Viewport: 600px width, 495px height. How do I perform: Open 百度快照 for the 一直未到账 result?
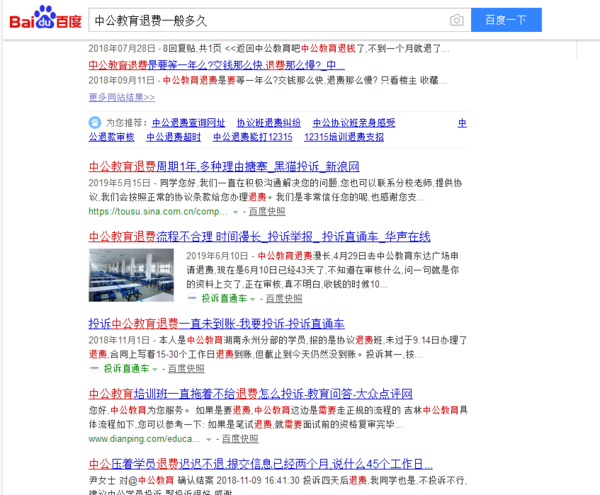point(186,369)
